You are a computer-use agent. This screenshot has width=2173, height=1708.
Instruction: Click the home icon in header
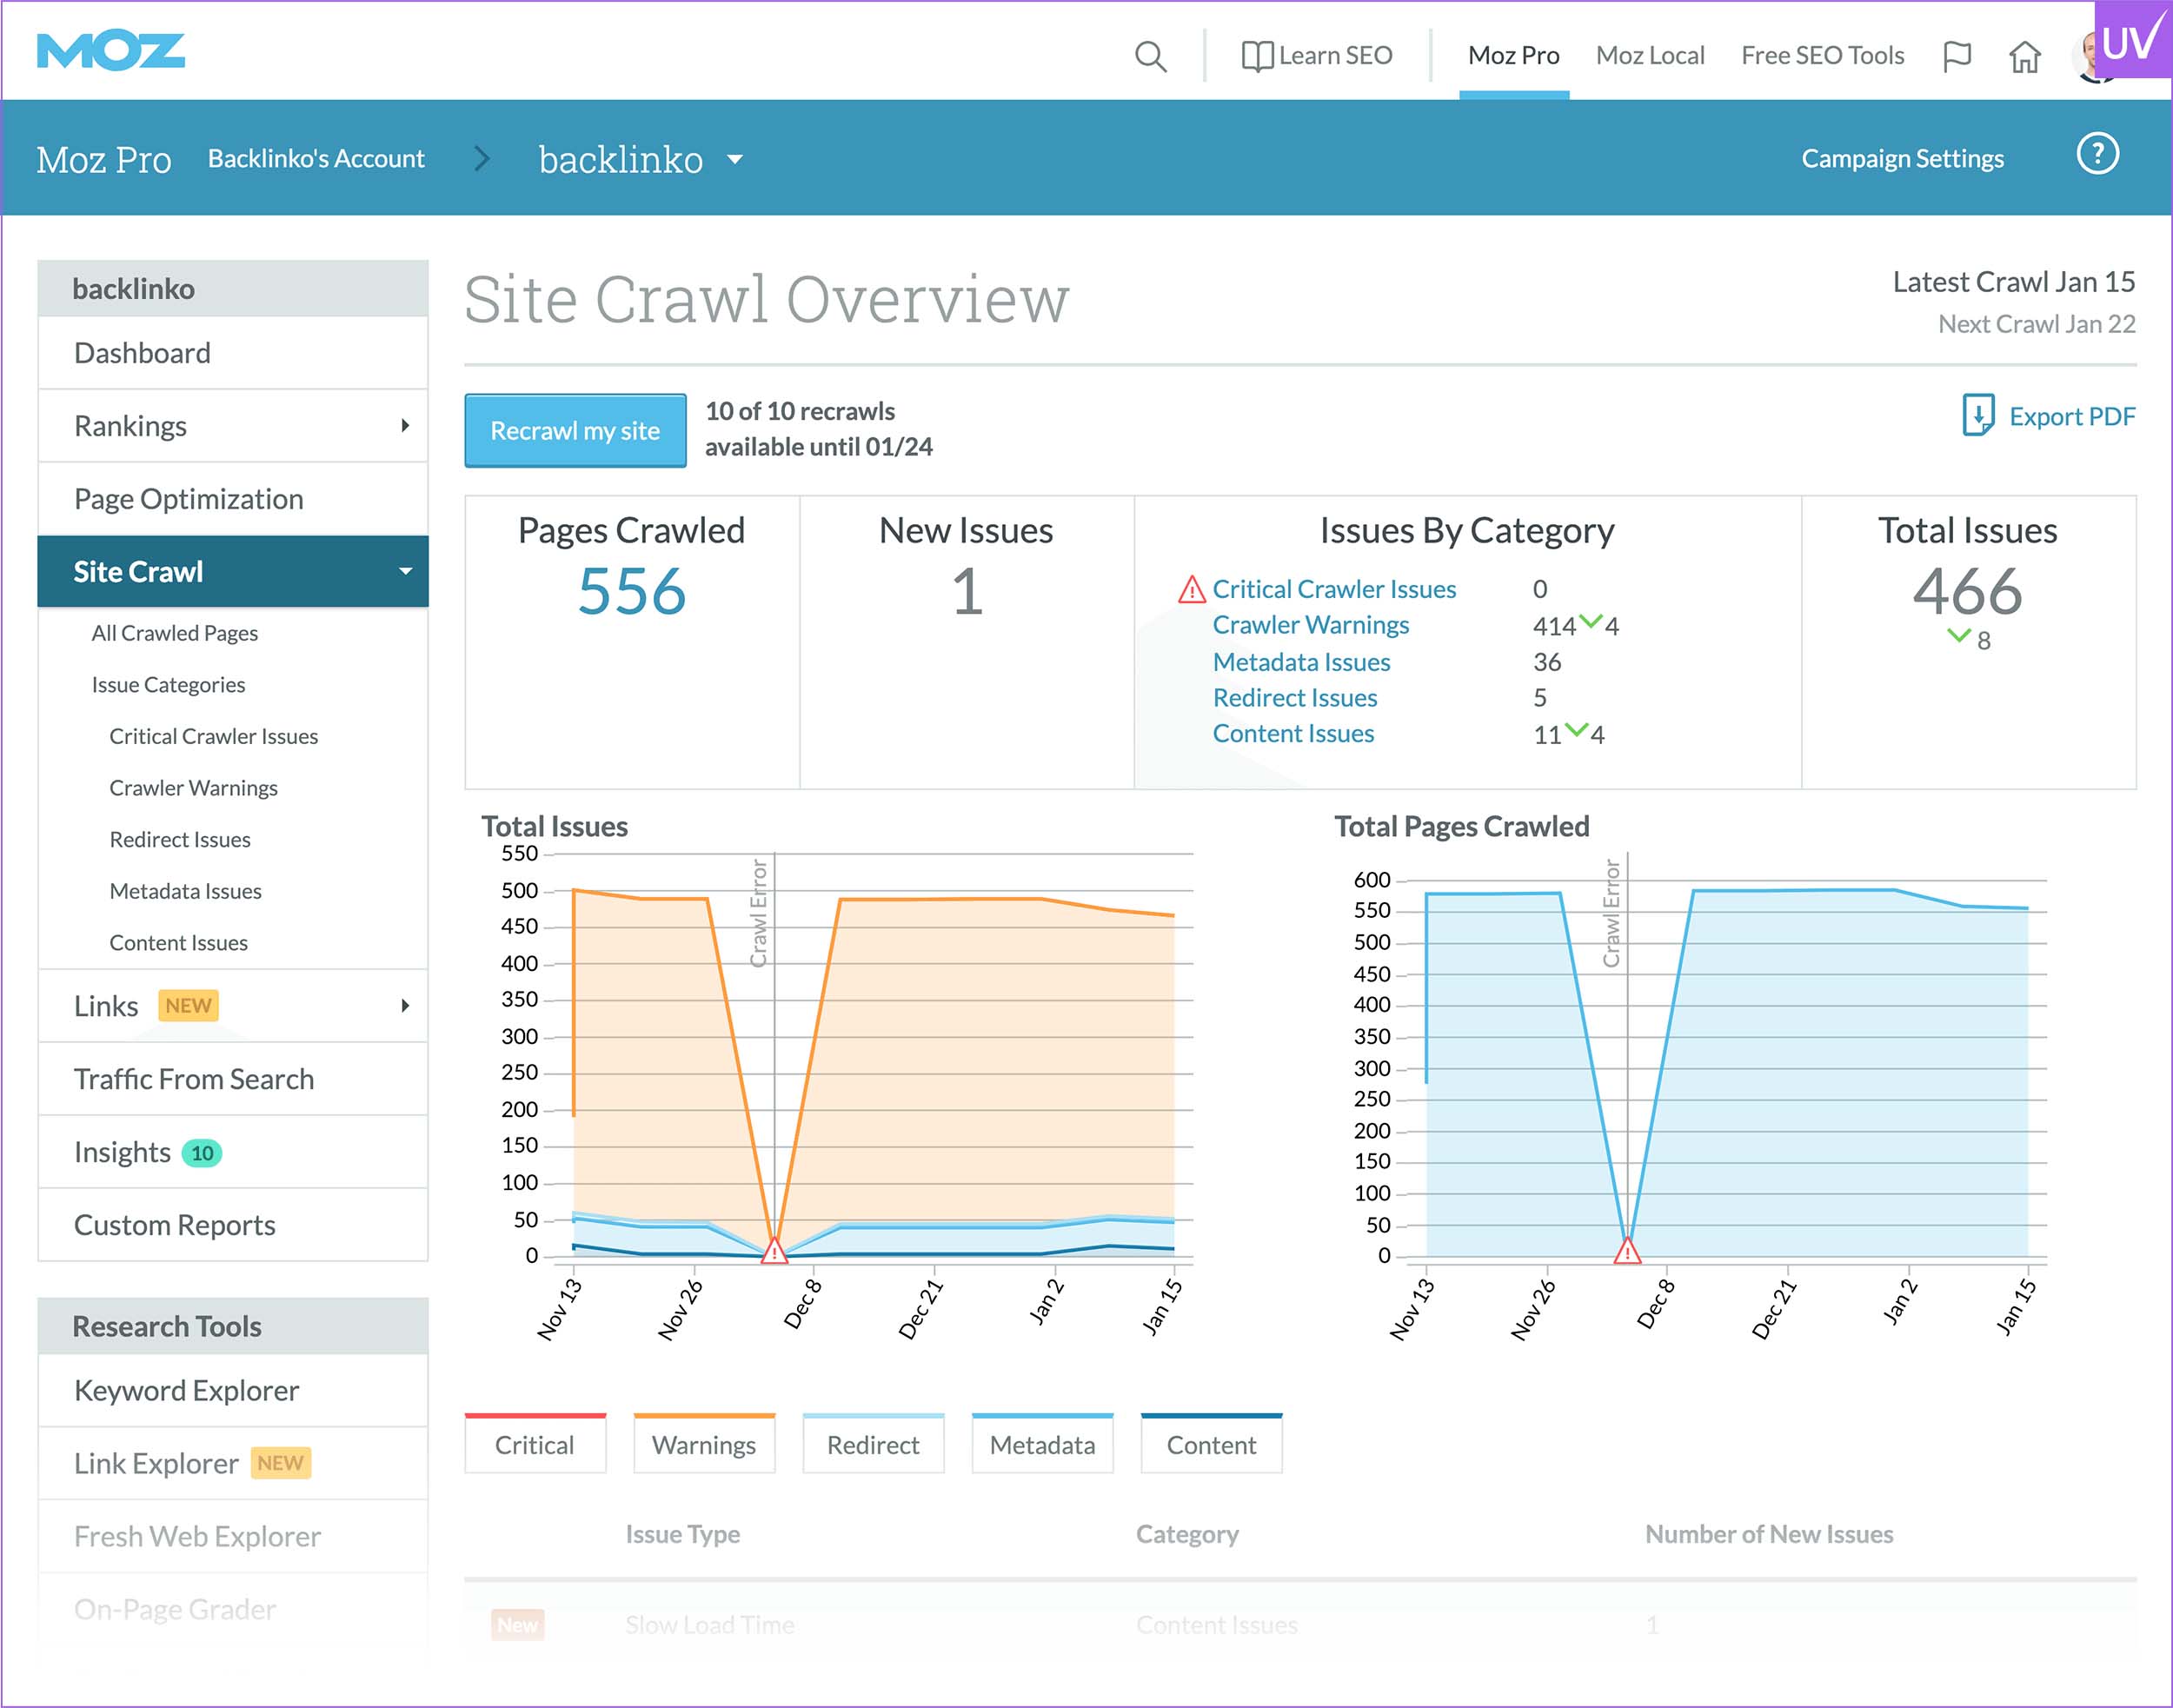2025,56
